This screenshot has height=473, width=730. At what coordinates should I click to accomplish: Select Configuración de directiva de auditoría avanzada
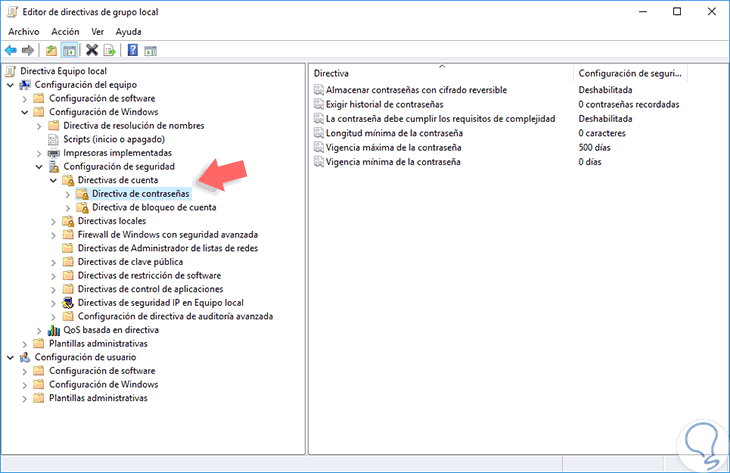(176, 317)
